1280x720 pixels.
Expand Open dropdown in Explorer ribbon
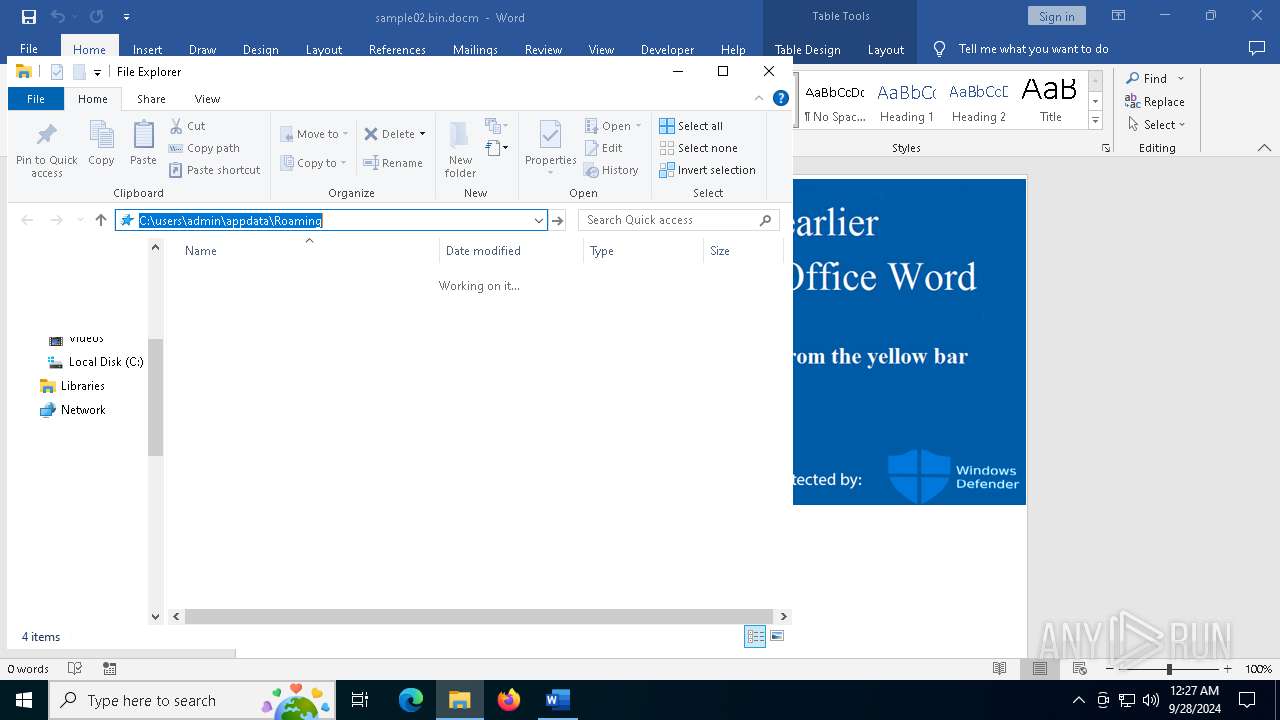[638, 126]
